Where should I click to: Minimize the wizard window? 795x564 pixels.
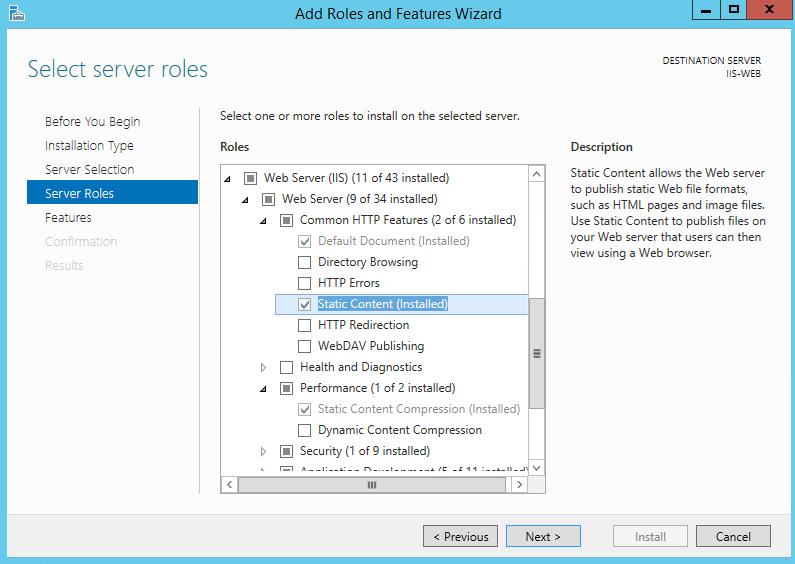(x=706, y=10)
